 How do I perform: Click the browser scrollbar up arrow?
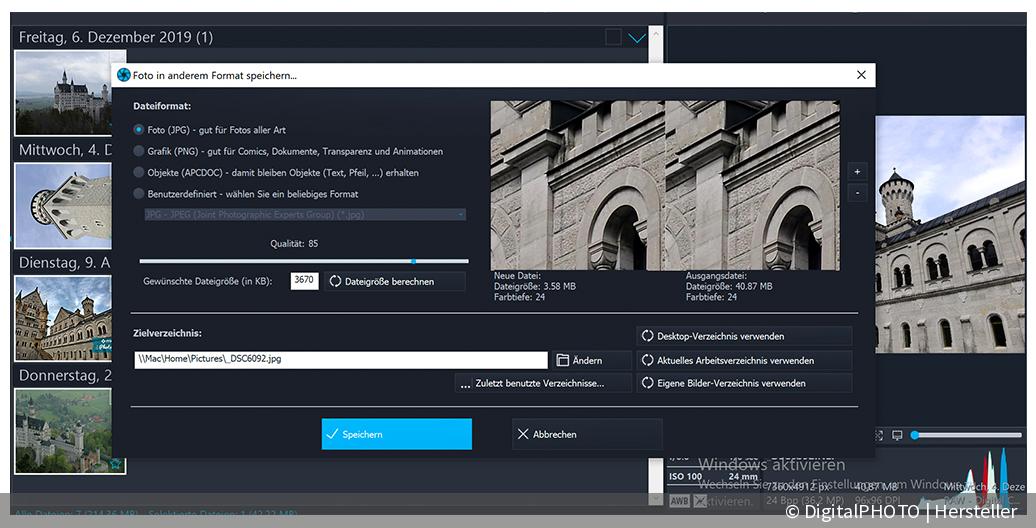(655, 33)
